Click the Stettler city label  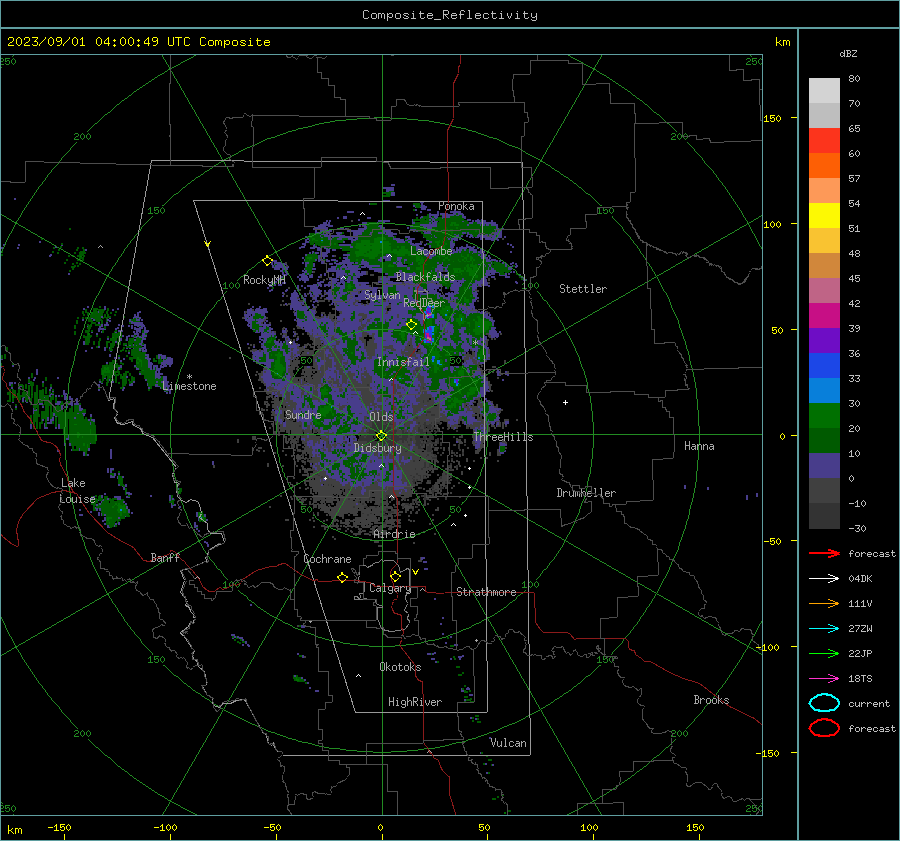click(583, 289)
